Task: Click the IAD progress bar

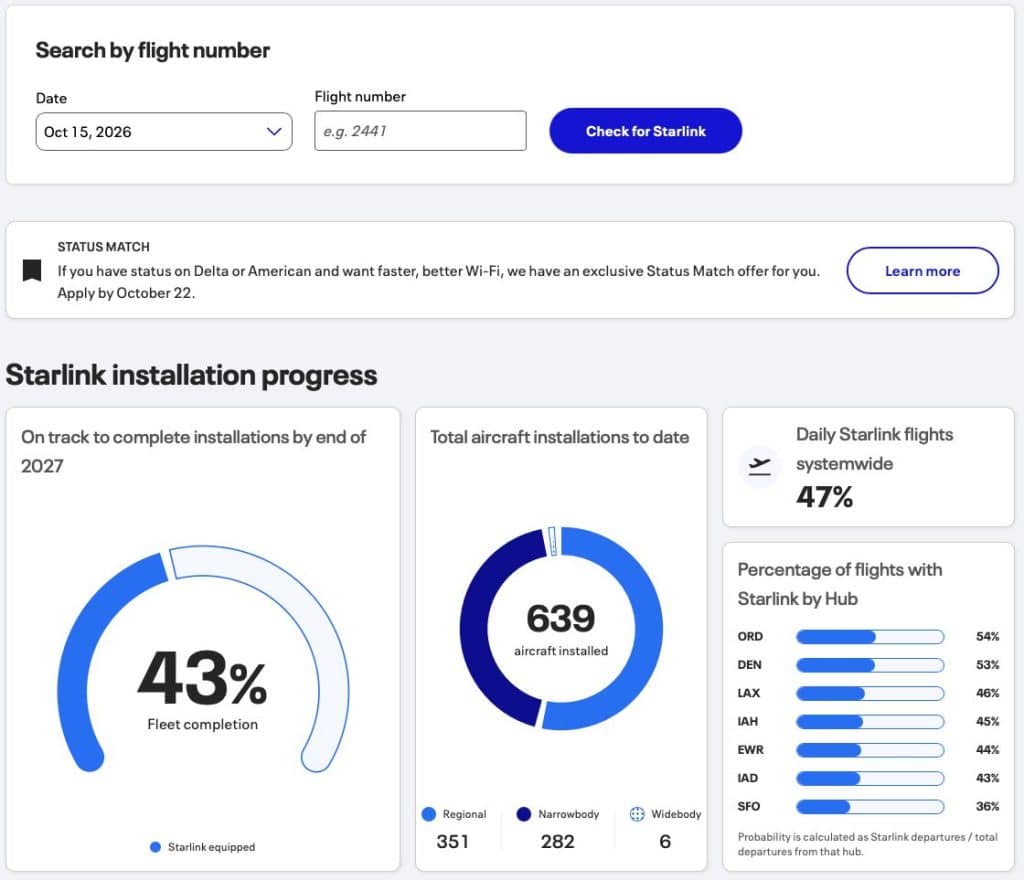Action: pos(870,778)
